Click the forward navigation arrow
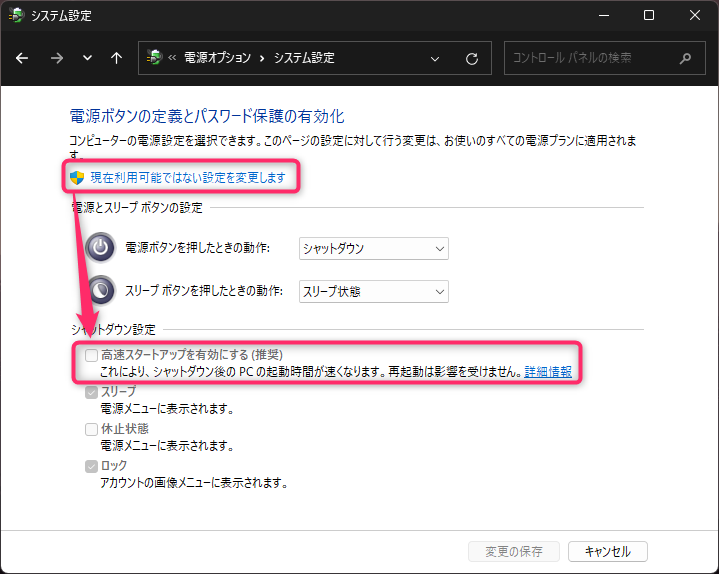Screen dimensions: 719x574 pos(56,58)
